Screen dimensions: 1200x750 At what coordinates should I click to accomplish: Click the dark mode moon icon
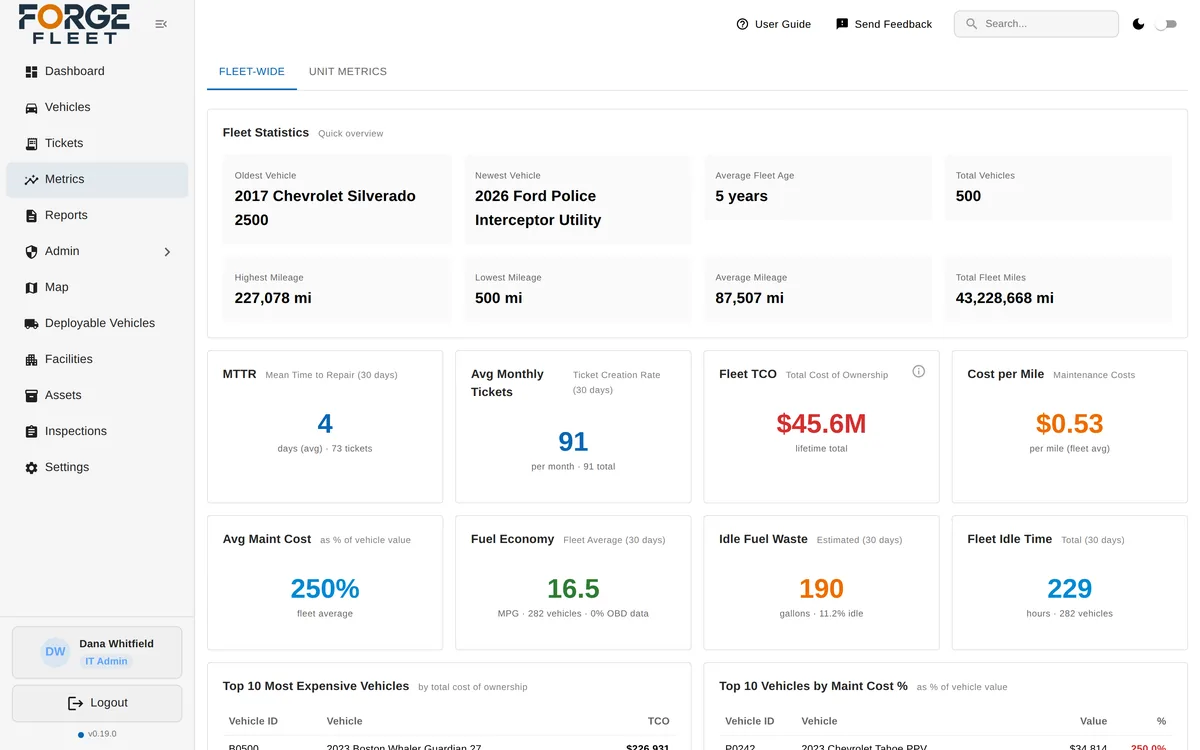[x=1138, y=24]
